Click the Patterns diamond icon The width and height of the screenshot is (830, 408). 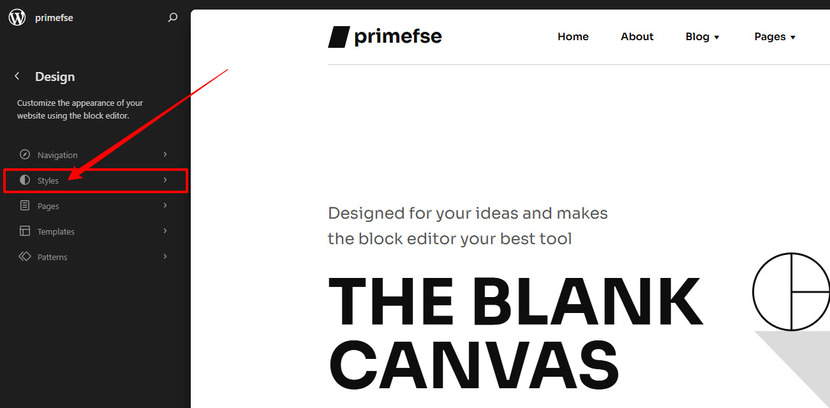(24, 256)
